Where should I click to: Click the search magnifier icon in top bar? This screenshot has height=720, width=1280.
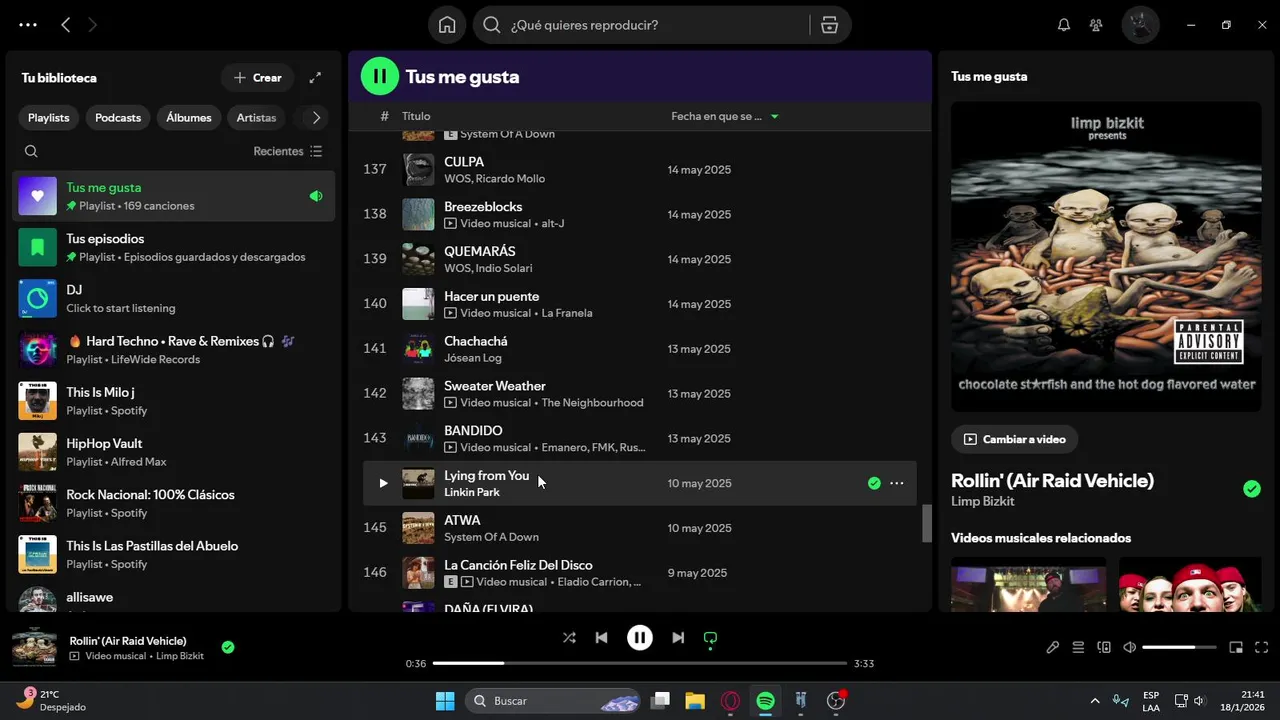coord(492,25)
